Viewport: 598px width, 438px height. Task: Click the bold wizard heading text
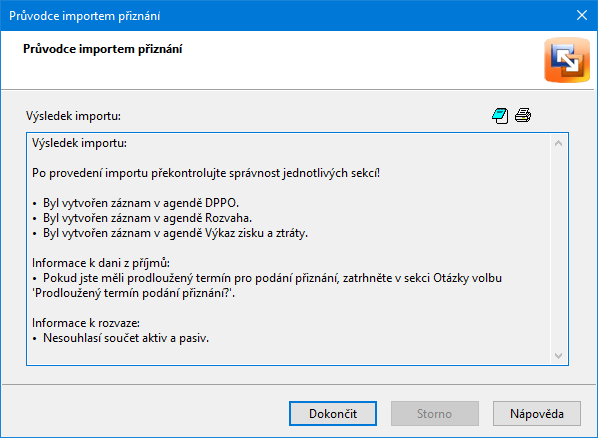coord(103,49)
